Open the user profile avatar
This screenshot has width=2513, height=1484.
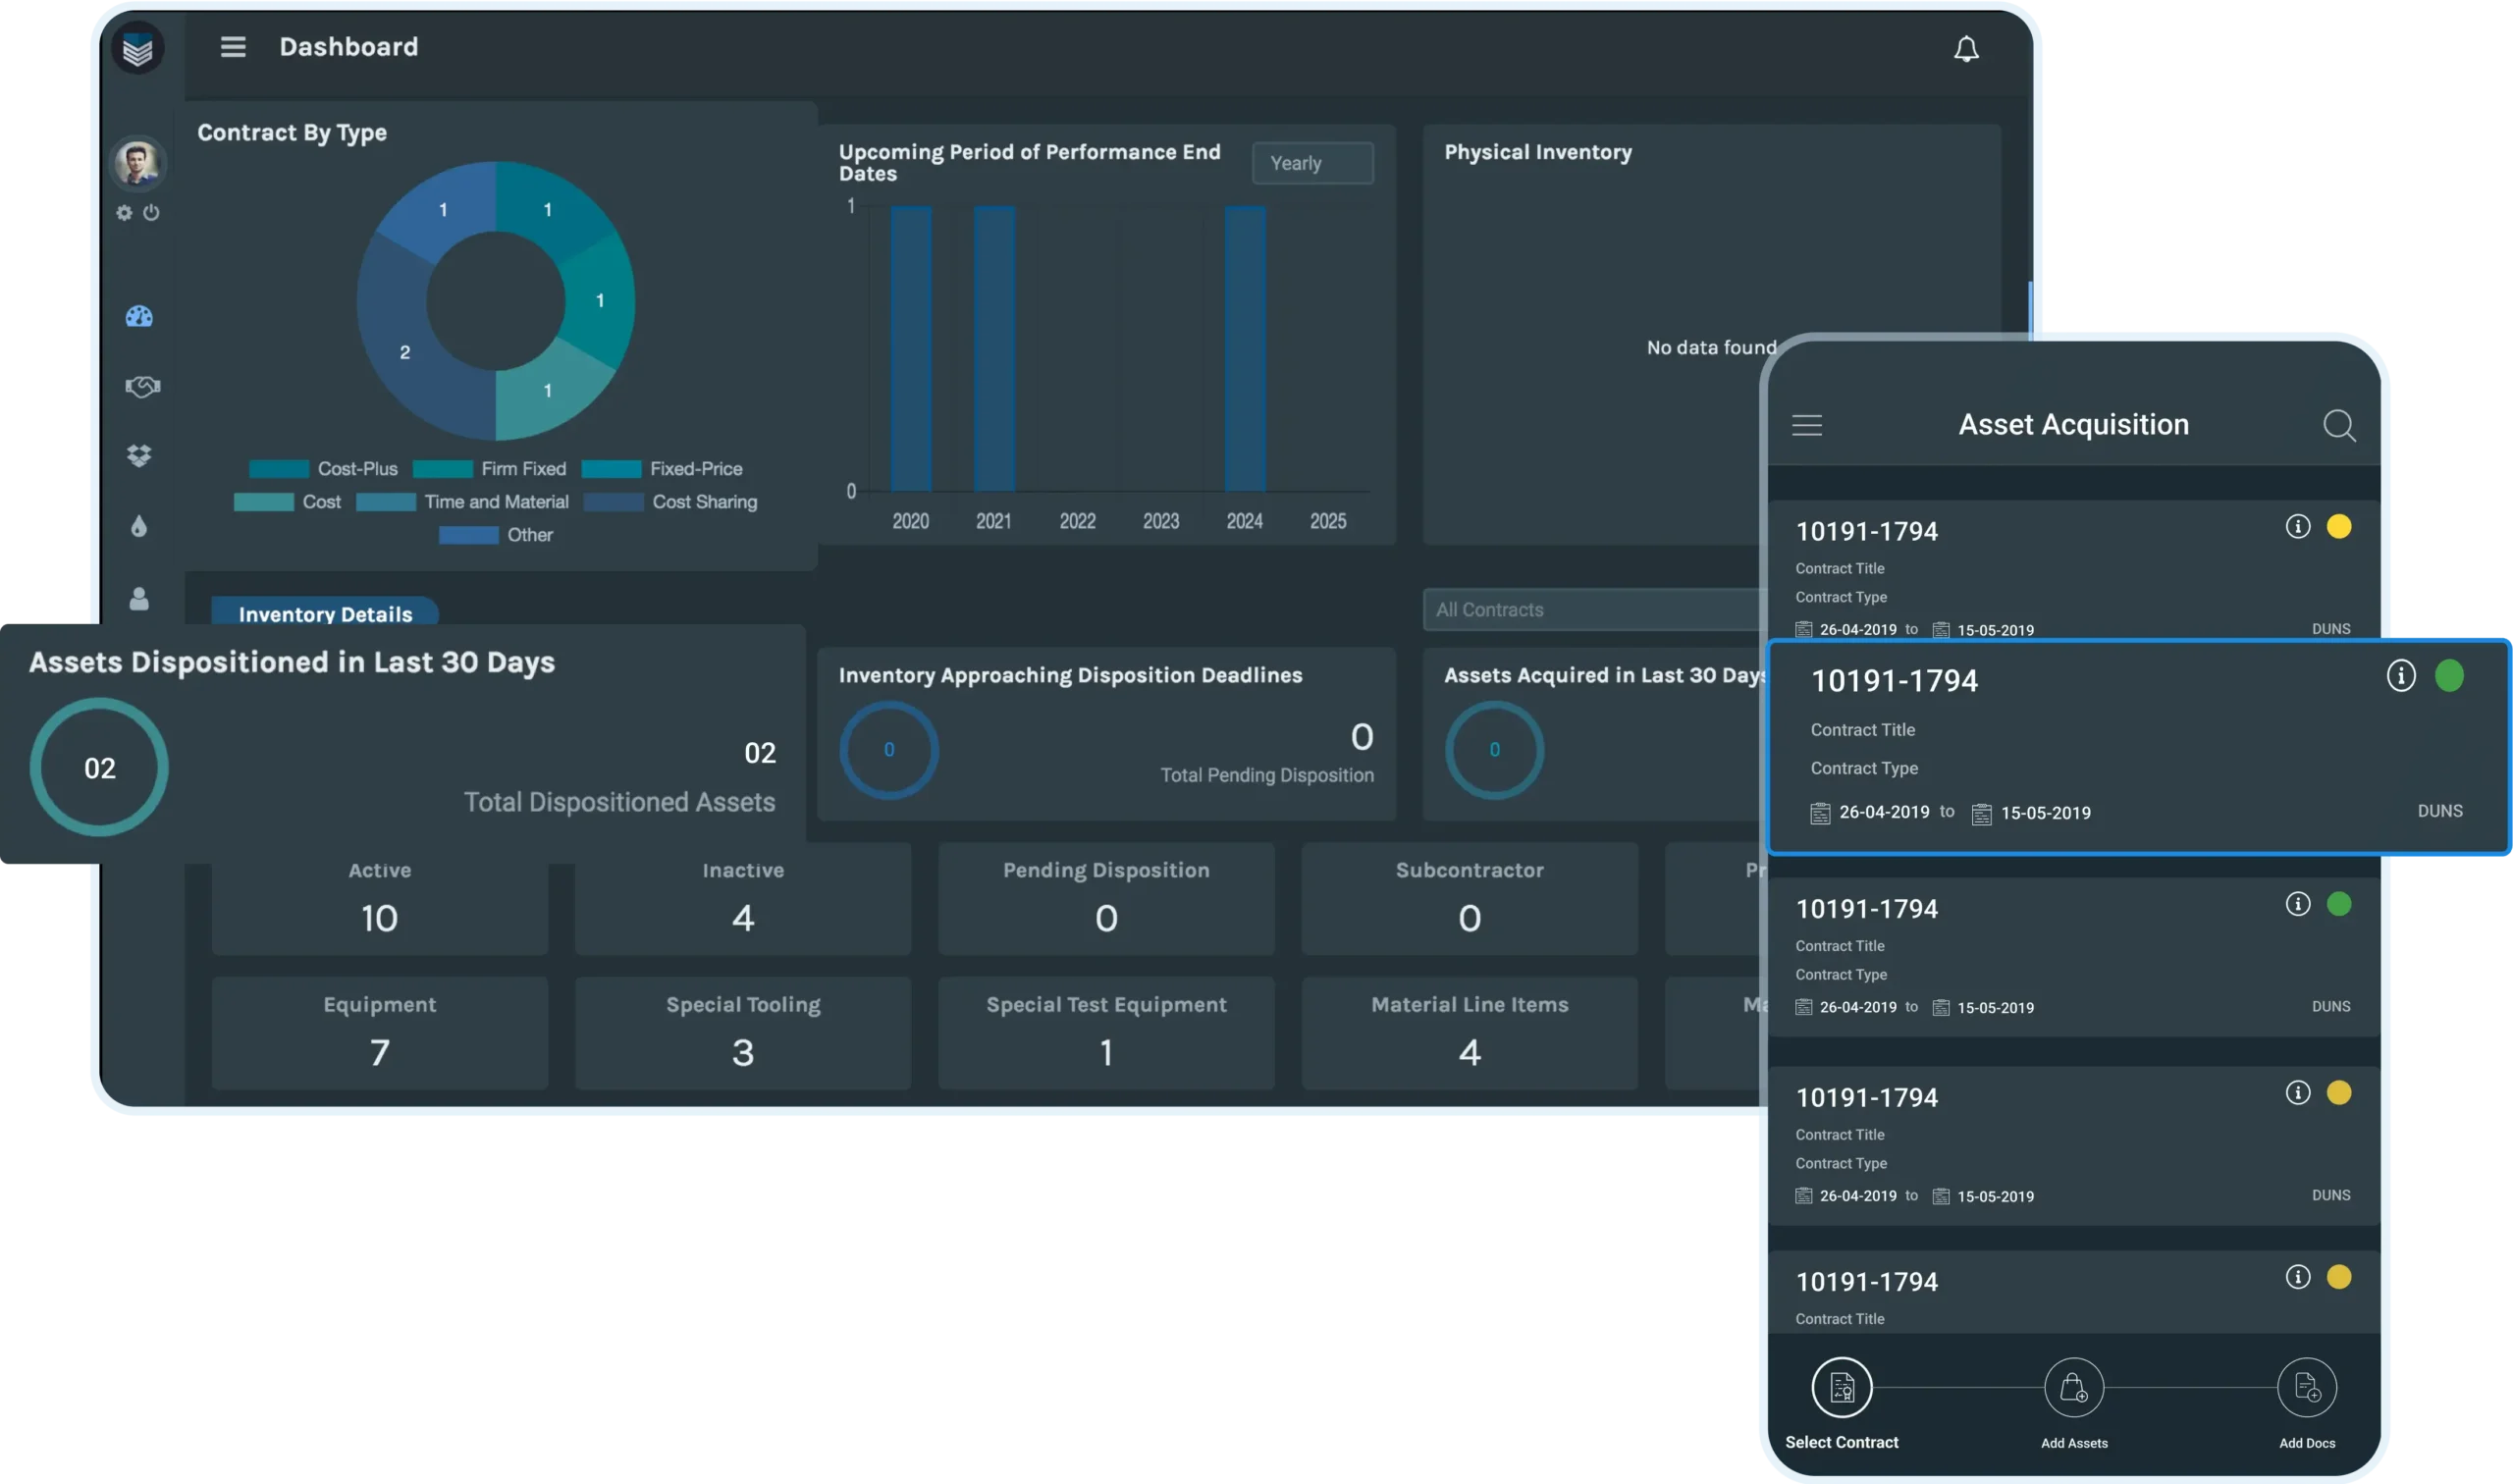pos(138,163)
